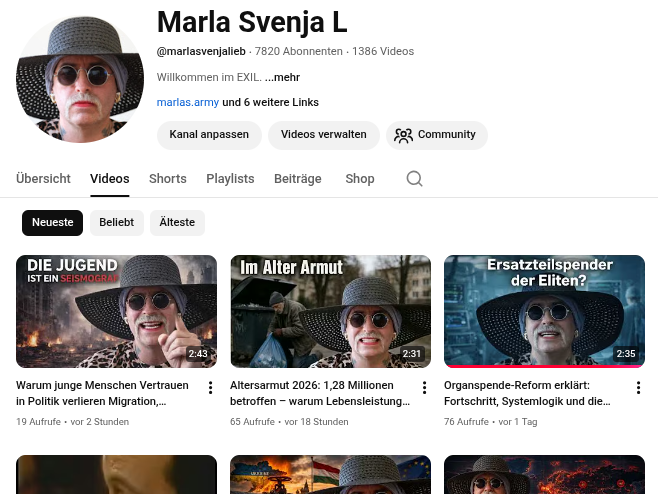The height and width of the screenshot is (494, 658).
Task: Switch to the Shop tab
Action: 360,179
